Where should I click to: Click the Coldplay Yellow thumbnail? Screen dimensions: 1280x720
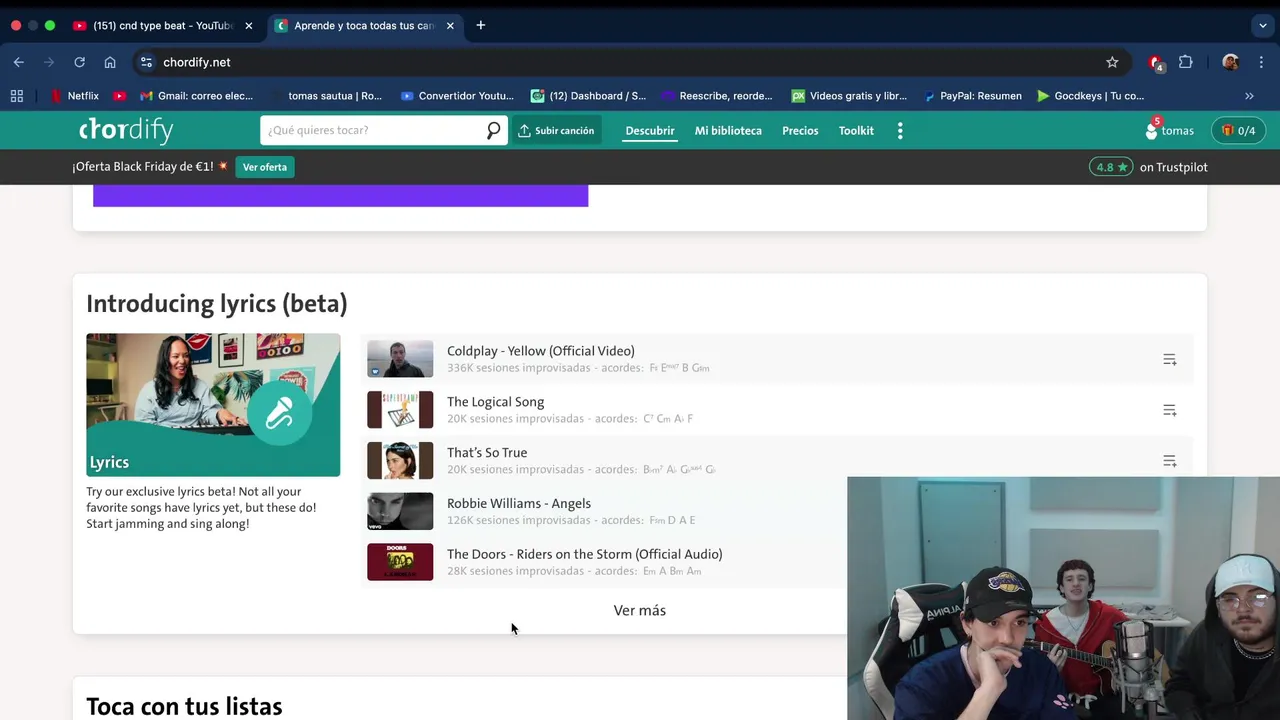400,359
